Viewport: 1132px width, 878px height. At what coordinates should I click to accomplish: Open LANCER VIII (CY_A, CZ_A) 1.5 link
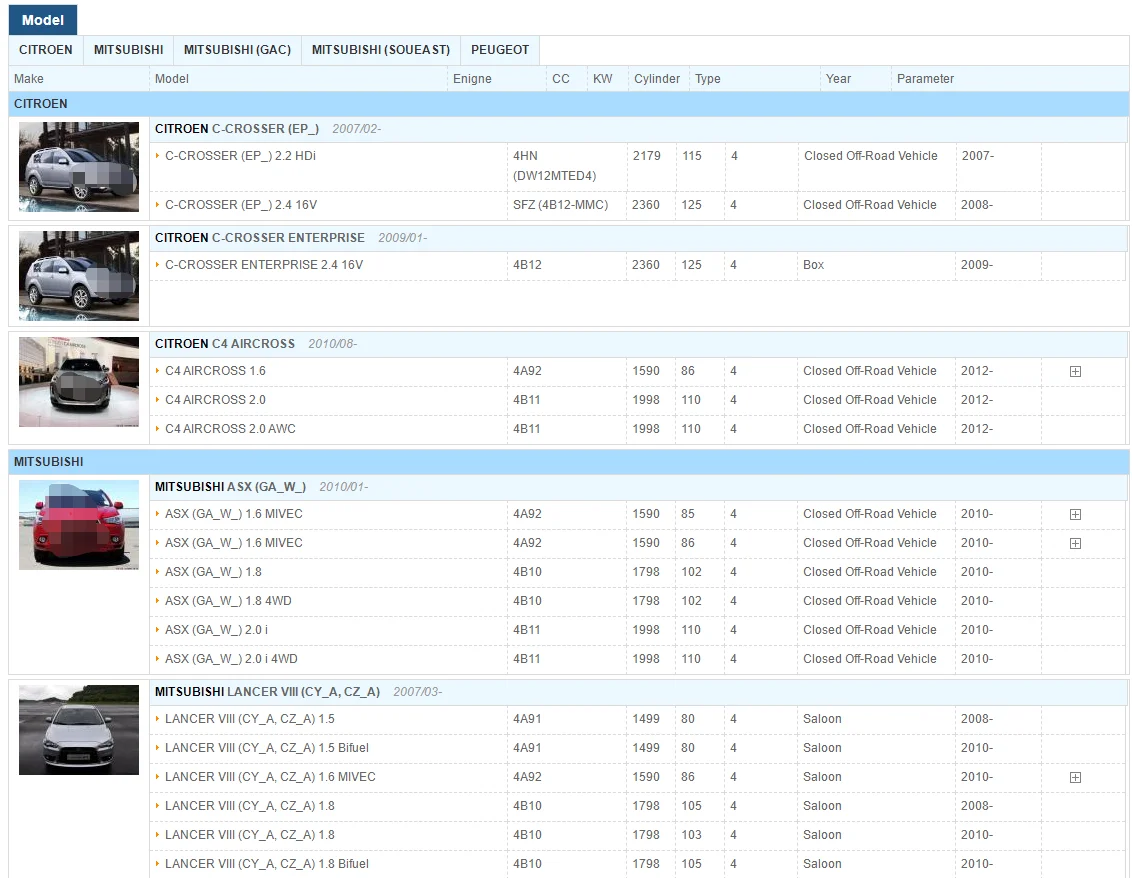[250, 719]
